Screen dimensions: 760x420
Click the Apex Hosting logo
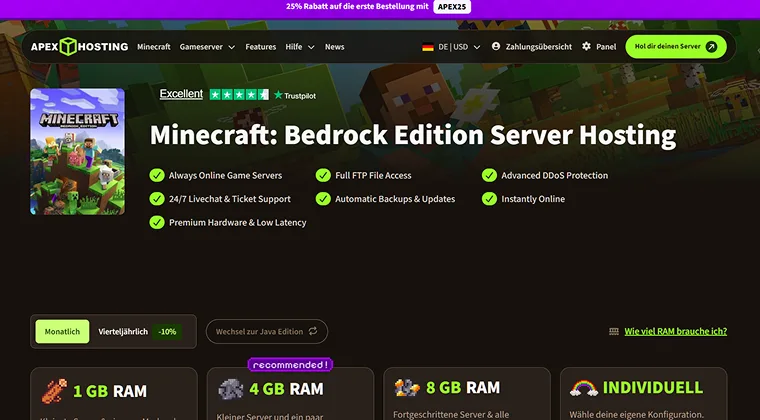78,46
